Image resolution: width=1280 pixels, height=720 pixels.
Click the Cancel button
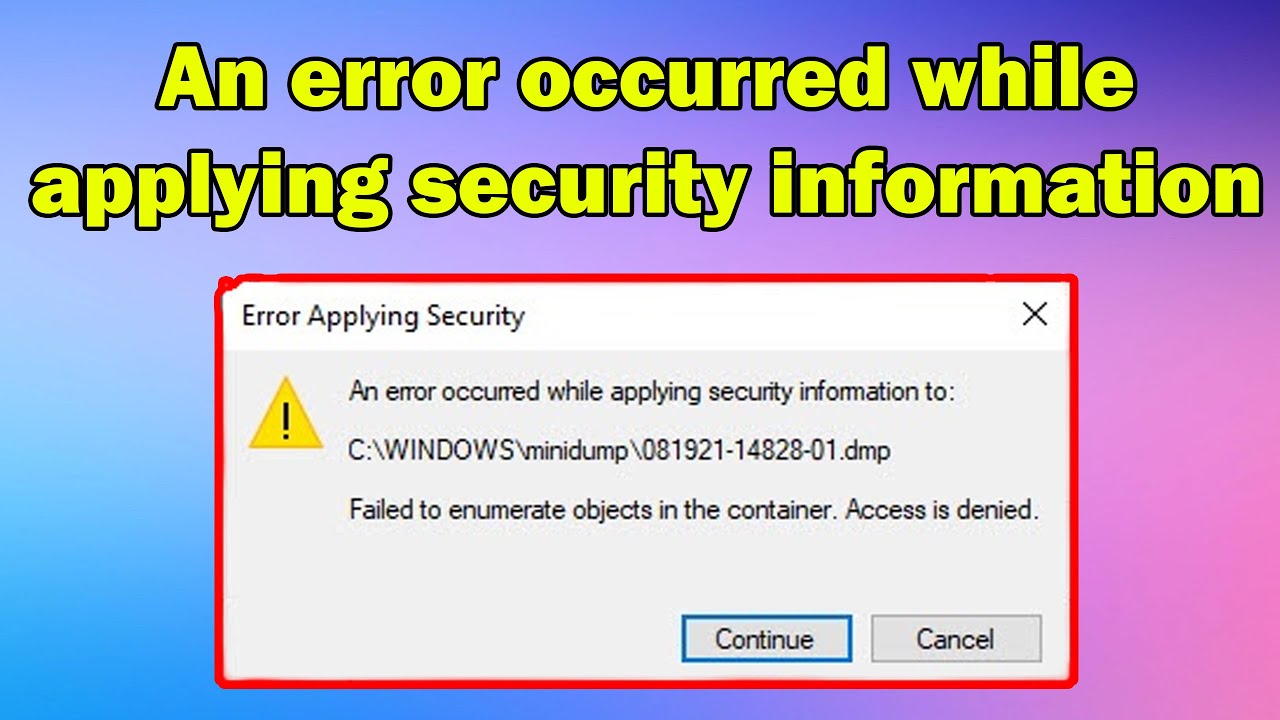tap(956, 639)
